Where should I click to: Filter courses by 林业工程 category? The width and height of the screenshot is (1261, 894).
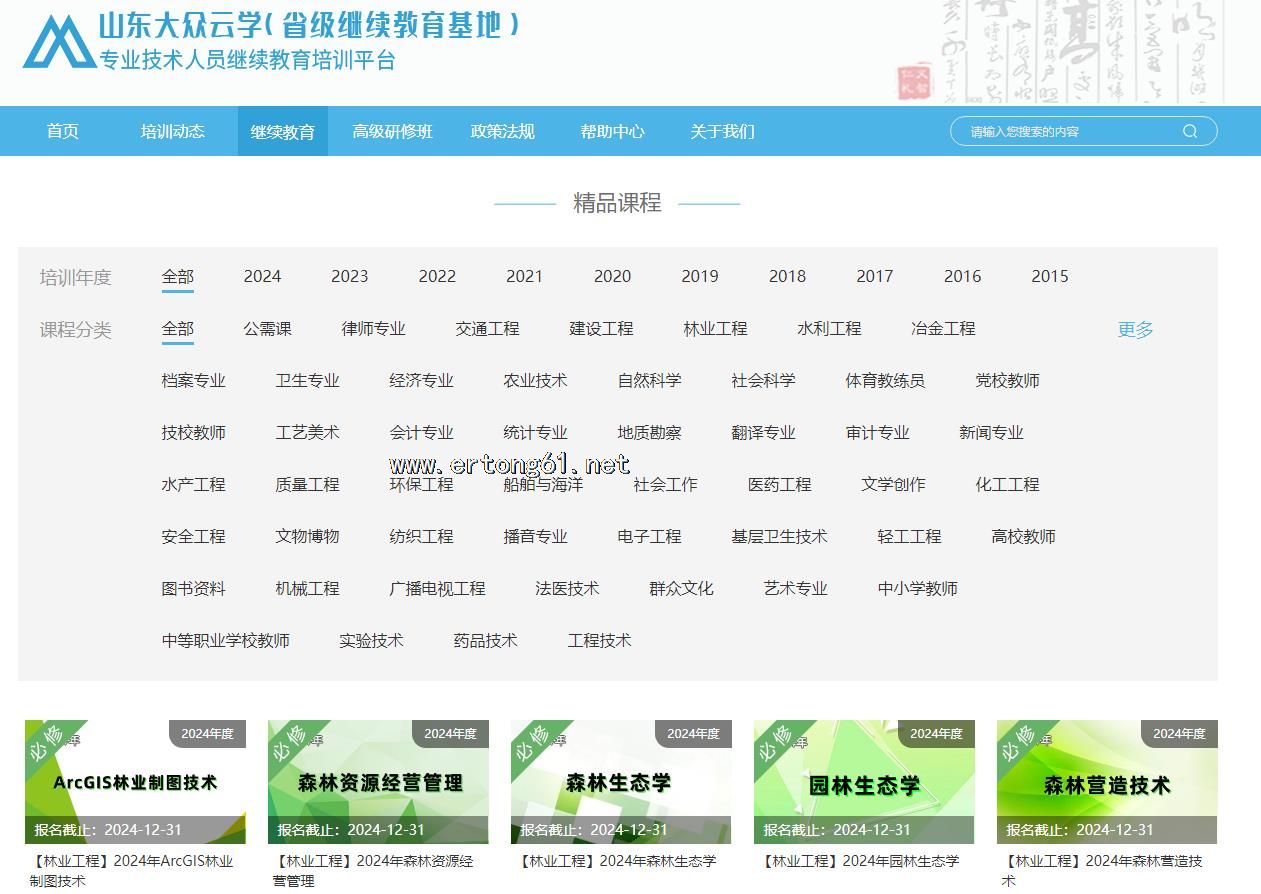pos(715,328)
